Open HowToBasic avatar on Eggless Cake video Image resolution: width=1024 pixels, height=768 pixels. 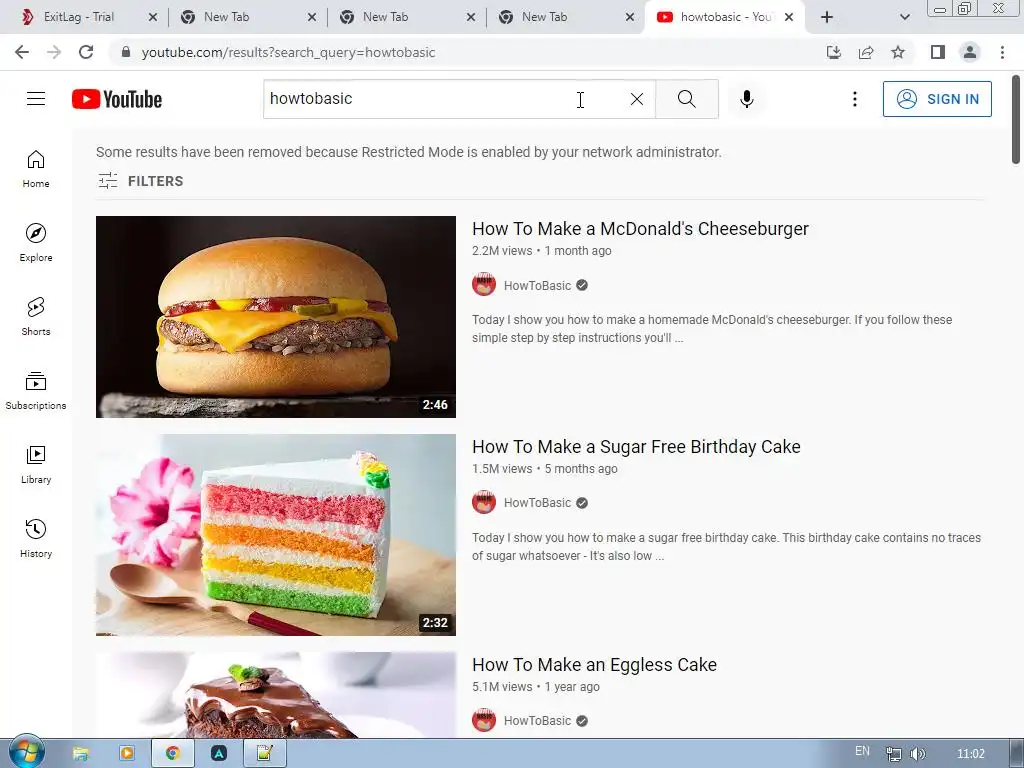coord(484,720)
